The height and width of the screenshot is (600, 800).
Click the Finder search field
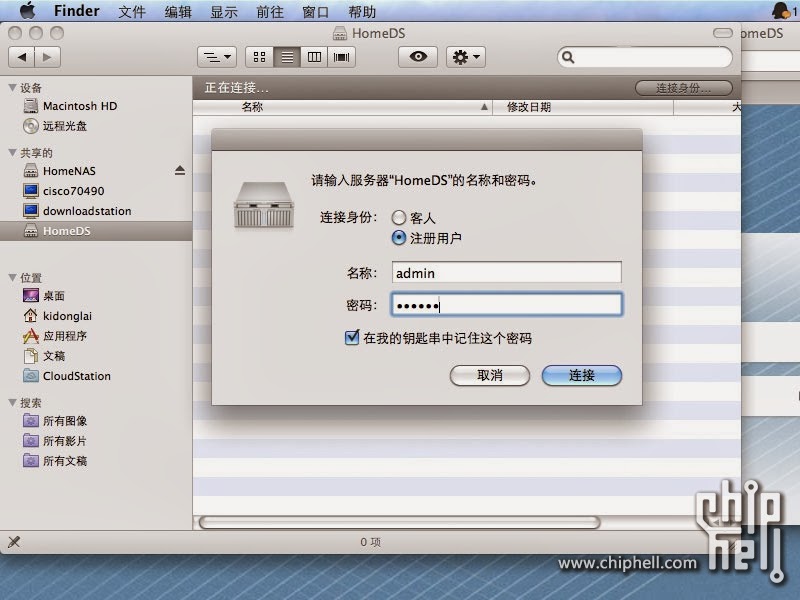coord(645,57)
